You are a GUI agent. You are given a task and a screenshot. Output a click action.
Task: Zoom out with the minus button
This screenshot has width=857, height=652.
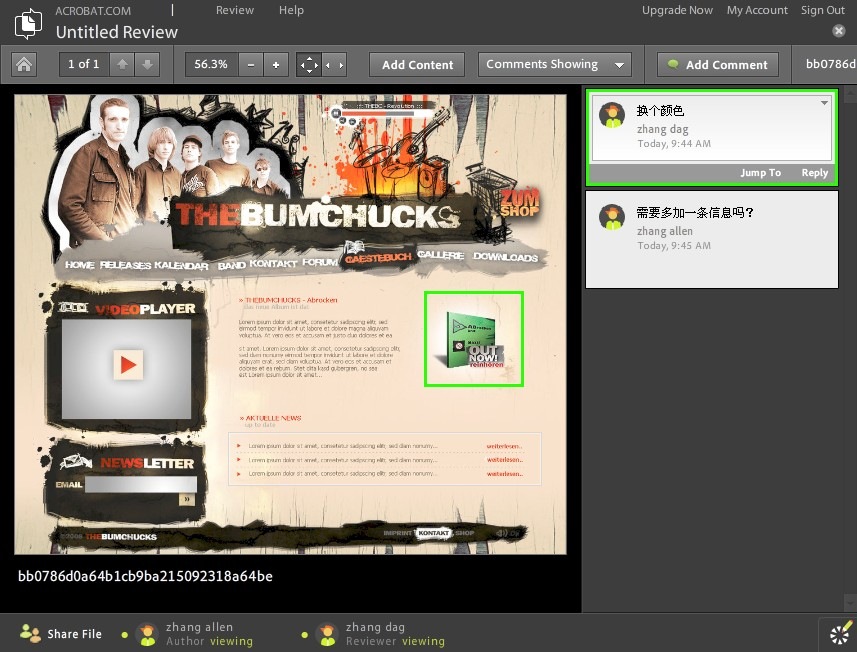coord(251,64)
